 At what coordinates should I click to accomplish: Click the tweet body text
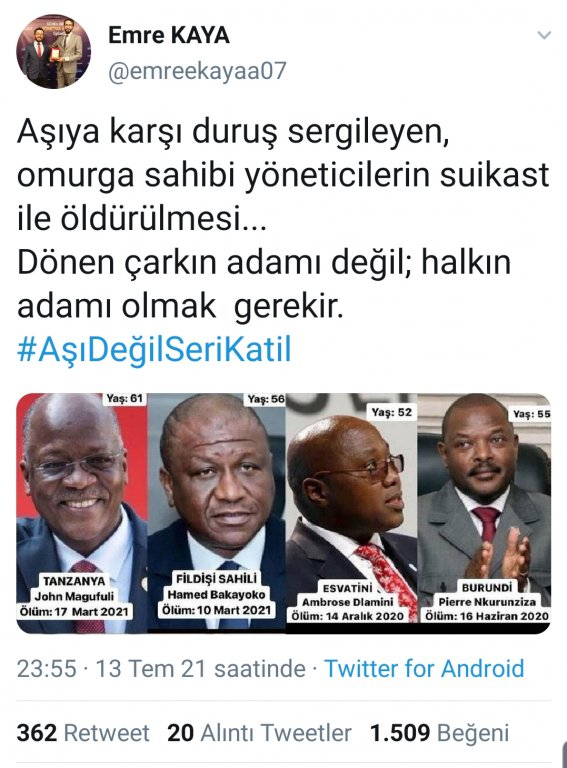click(283, 219)
